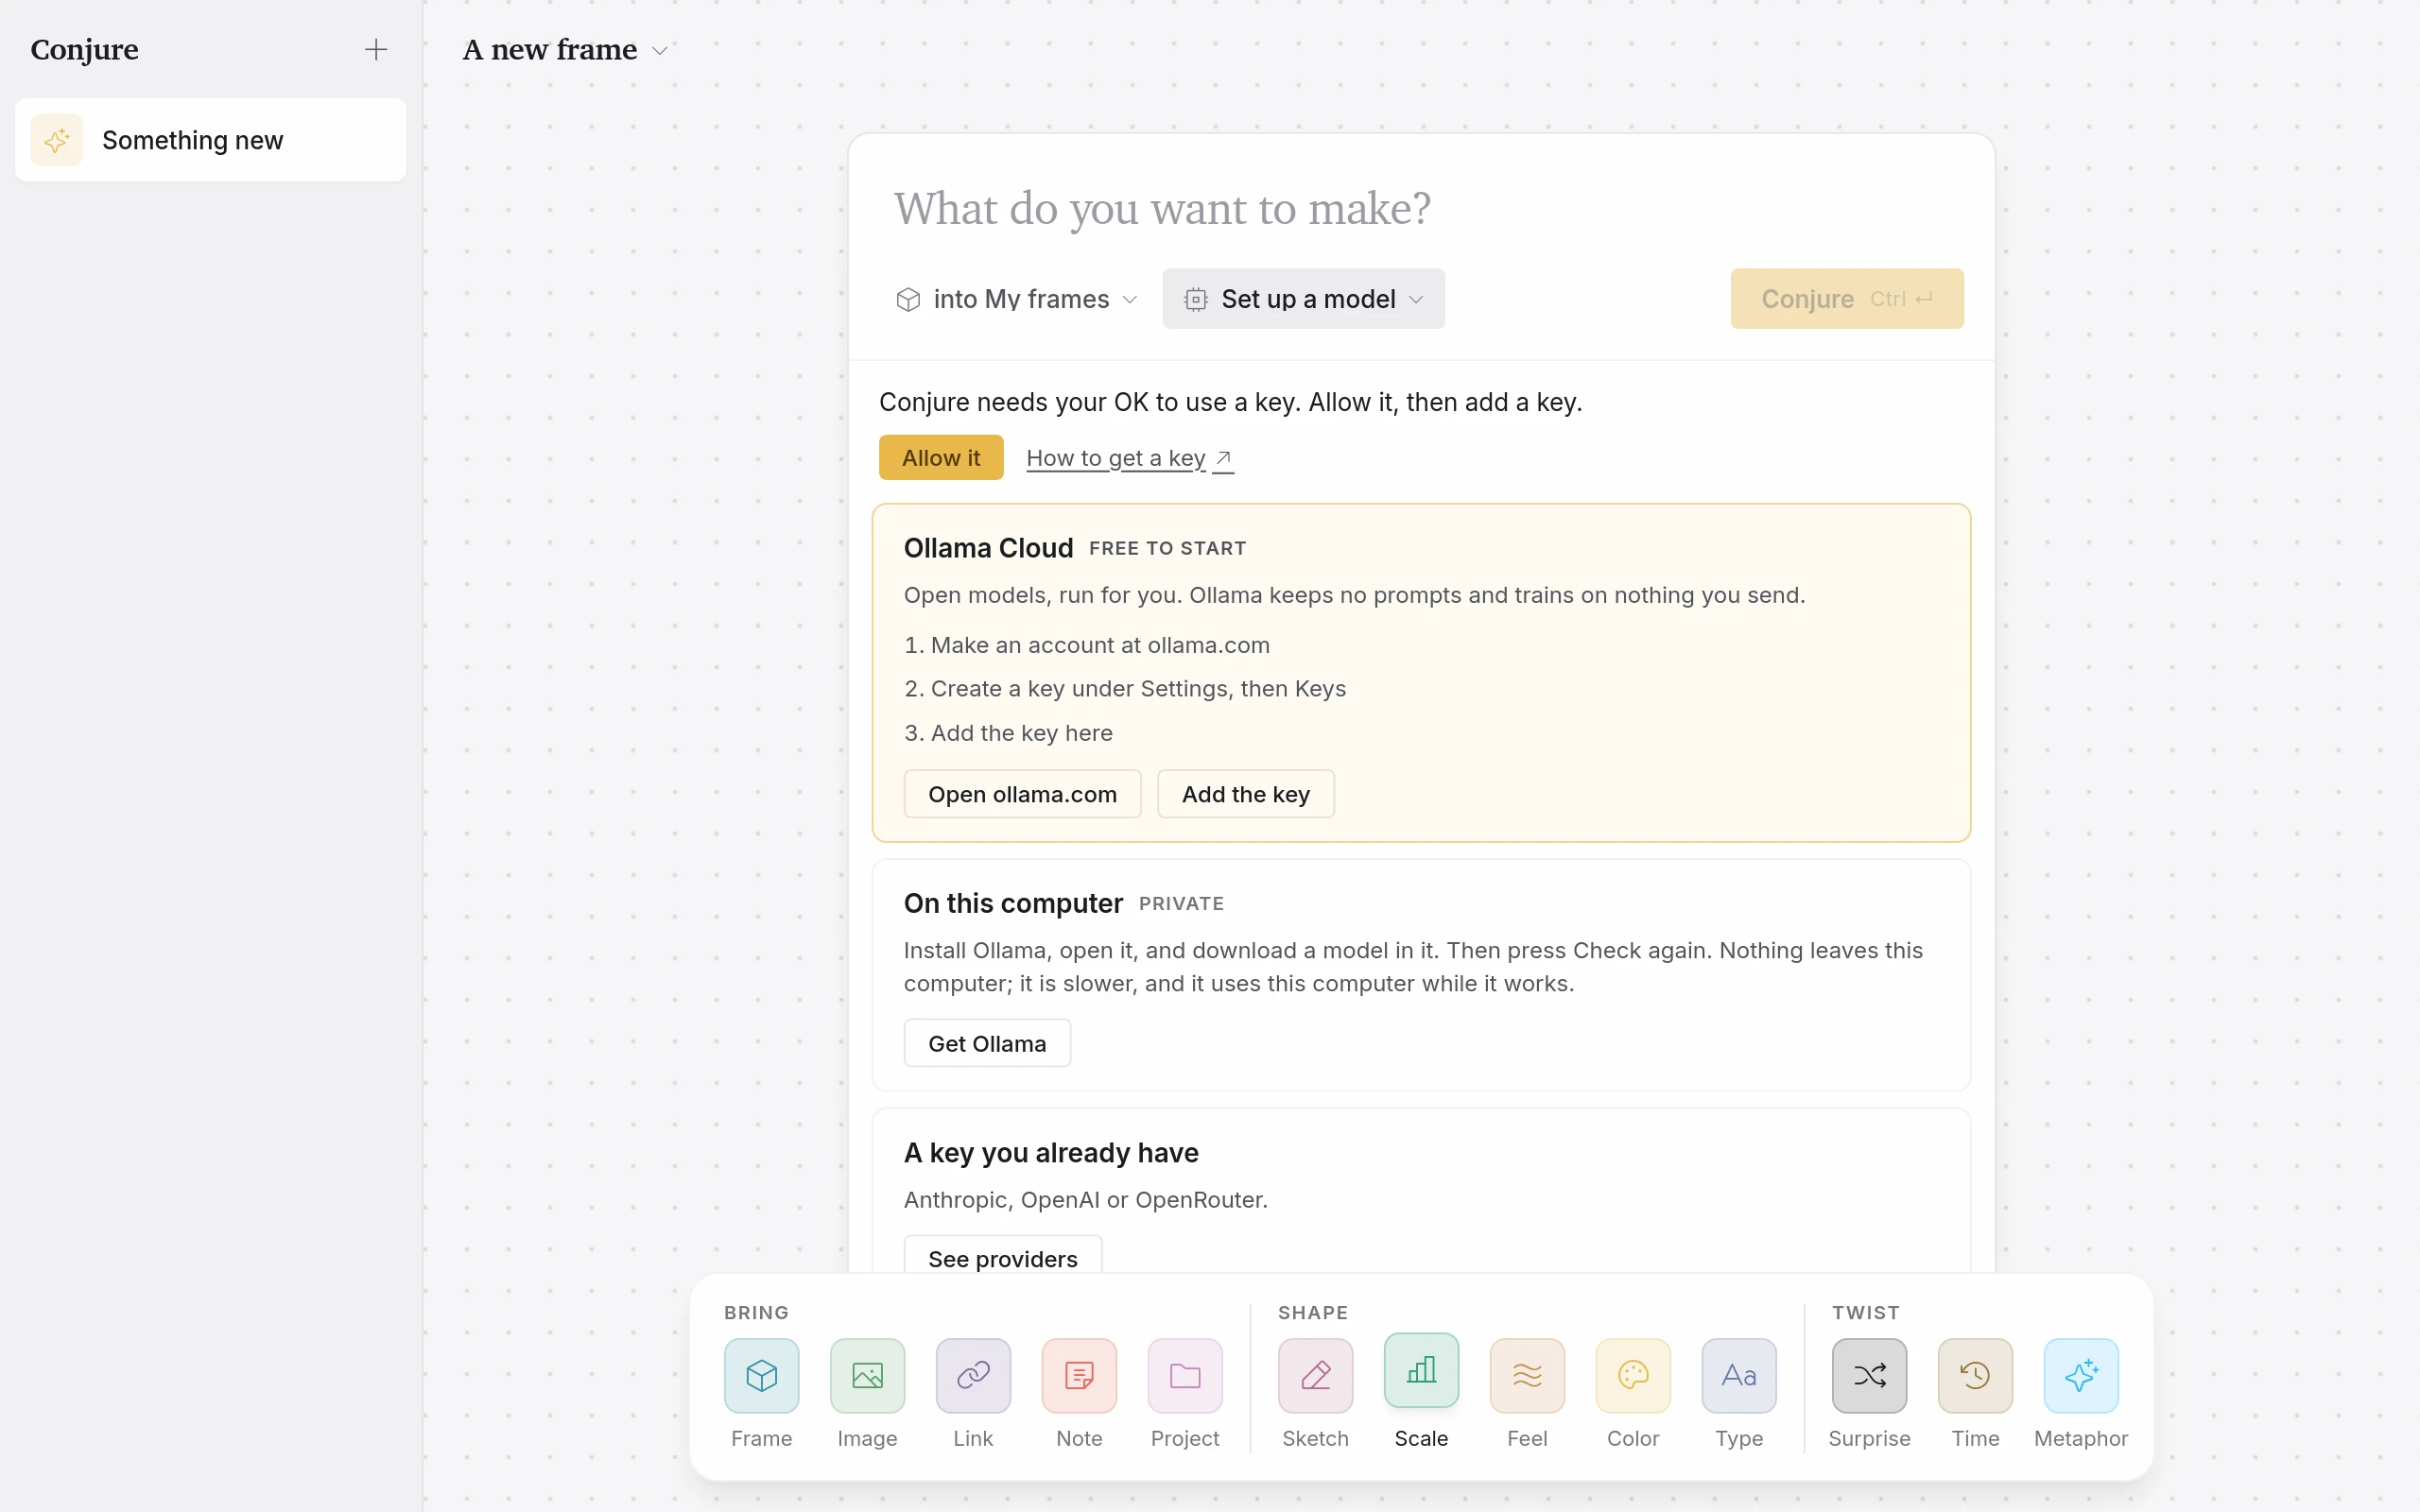Click the Open ollama.com button
2420x1512 pixels.
(1022, 794)
